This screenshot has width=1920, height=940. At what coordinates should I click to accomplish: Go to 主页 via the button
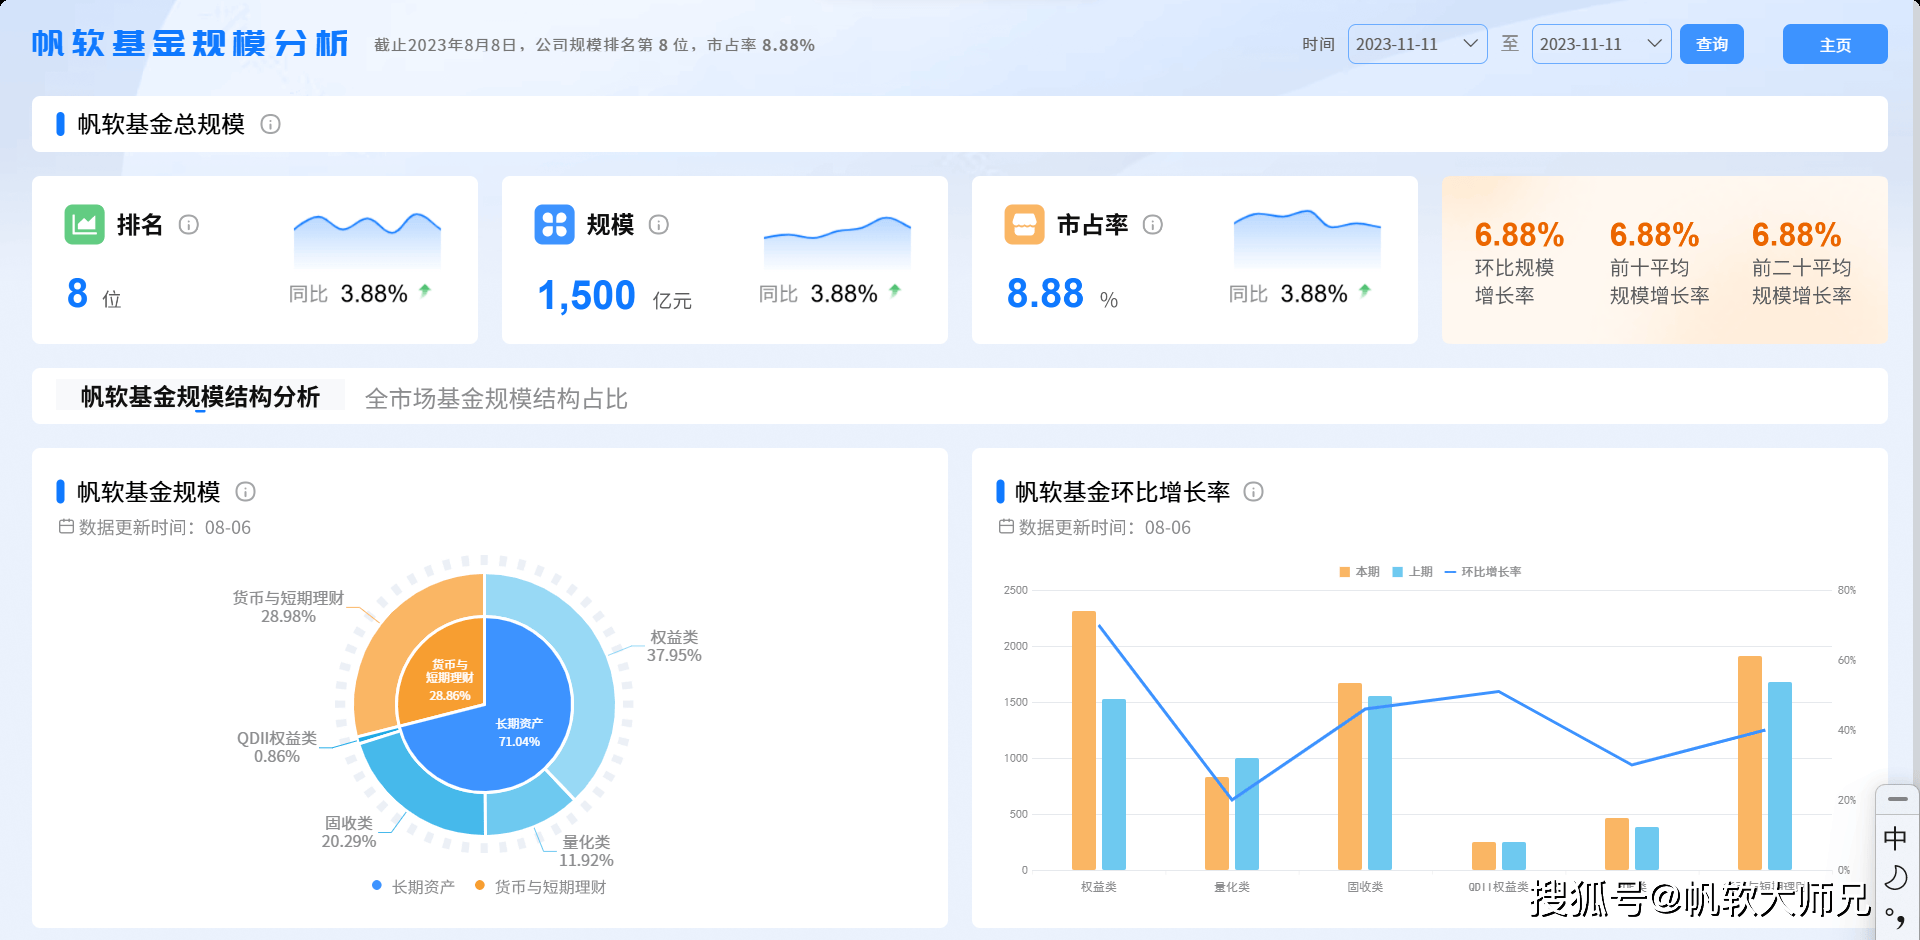(1834, 45)
